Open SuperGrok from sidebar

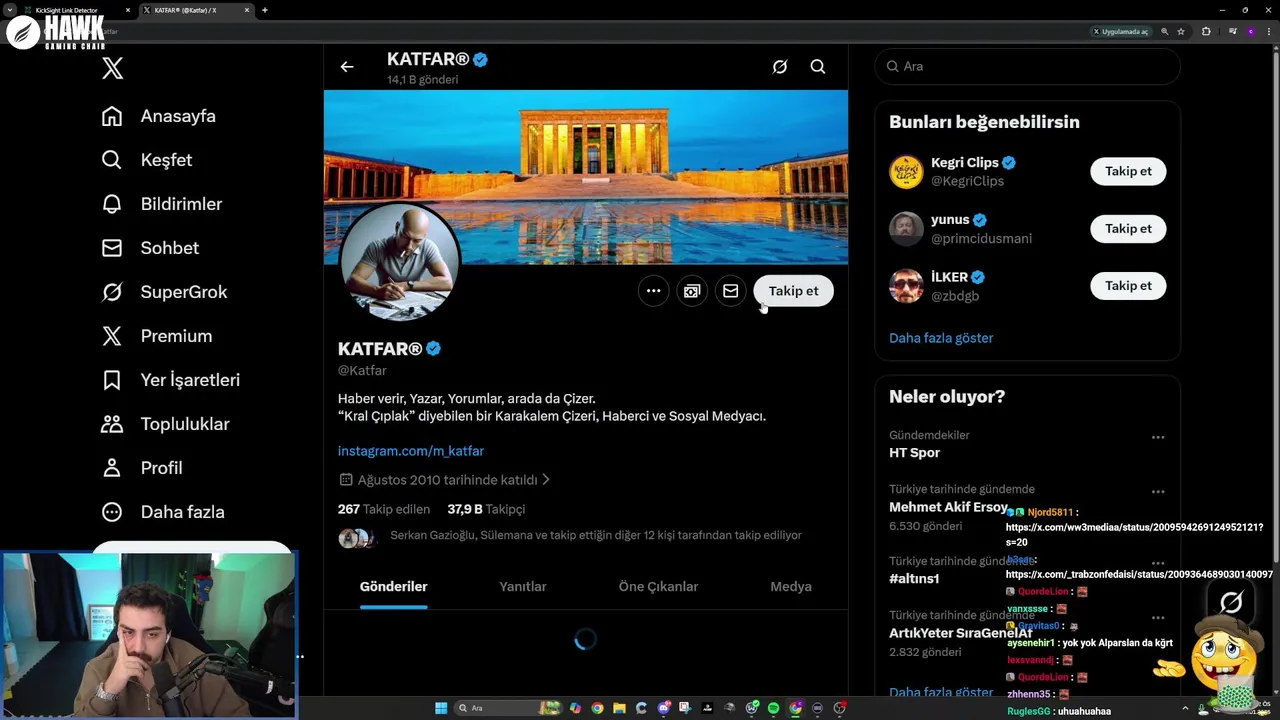click(165, 292)
